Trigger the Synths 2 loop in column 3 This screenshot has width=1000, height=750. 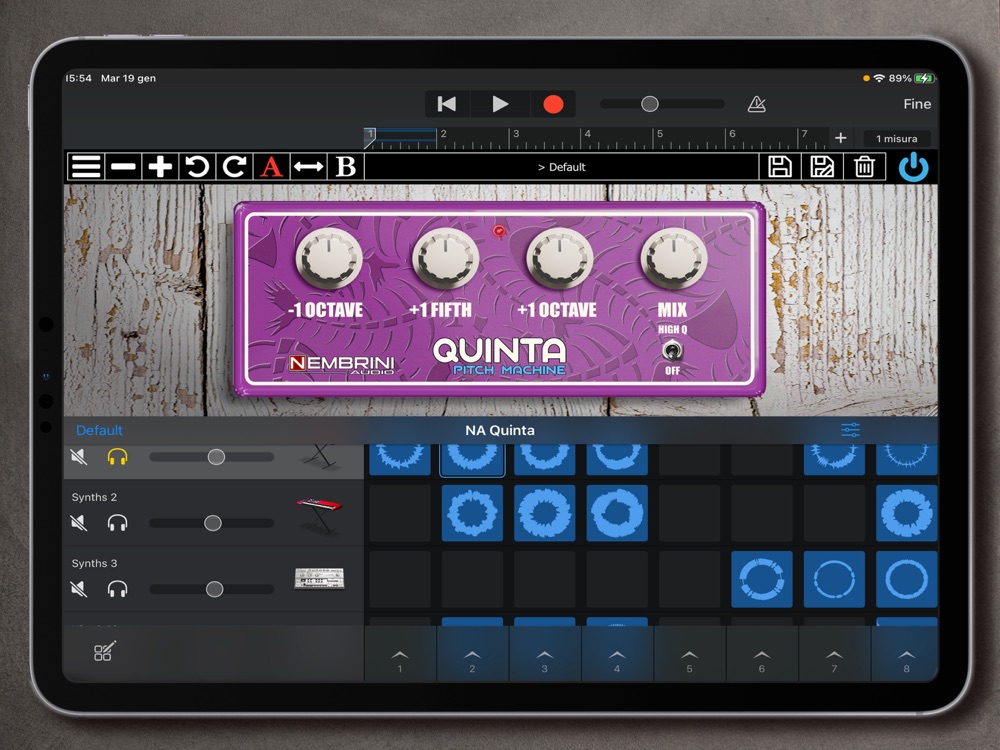[x=545, y=513]
